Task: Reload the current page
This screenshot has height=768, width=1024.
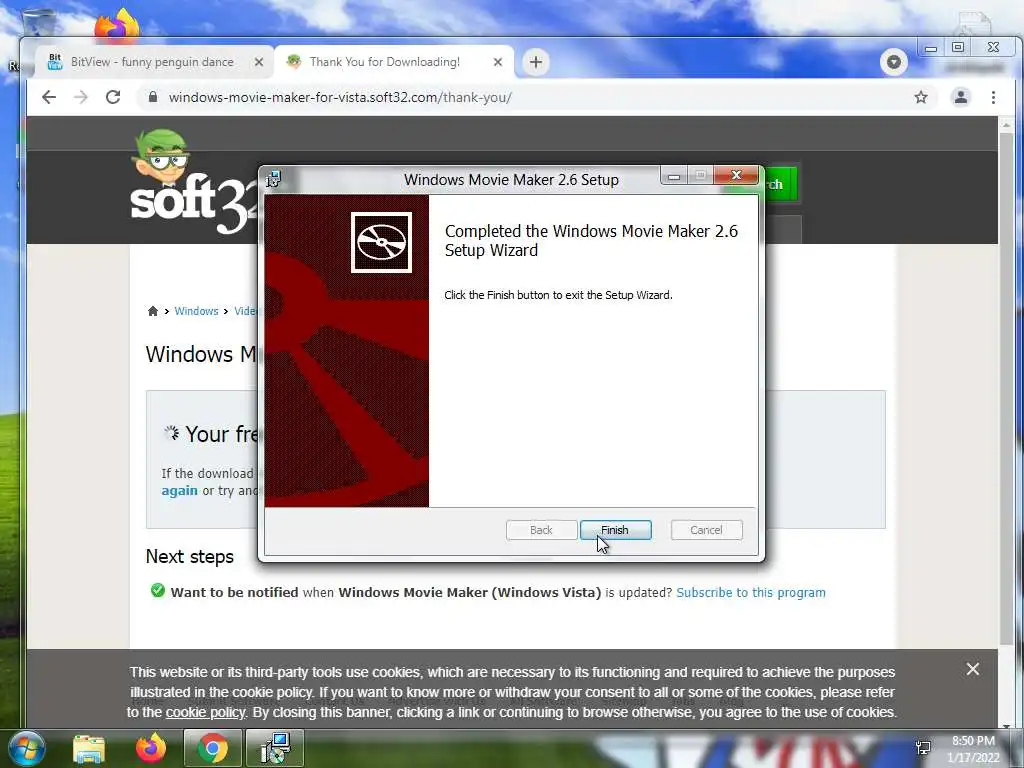Action: click(113, 97)
